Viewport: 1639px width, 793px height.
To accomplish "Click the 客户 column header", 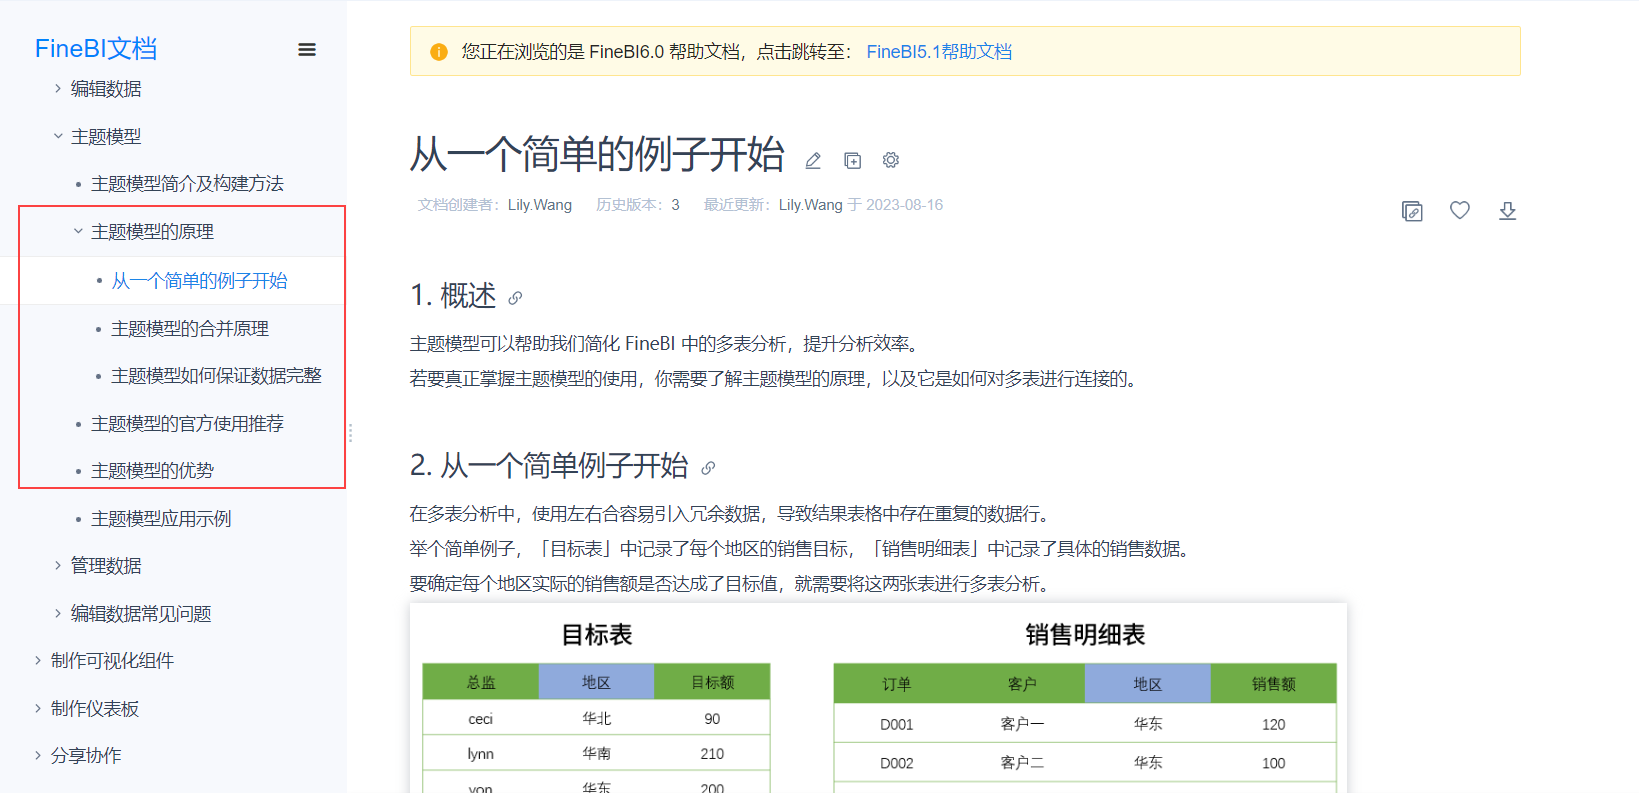I will pos(1022,684).
